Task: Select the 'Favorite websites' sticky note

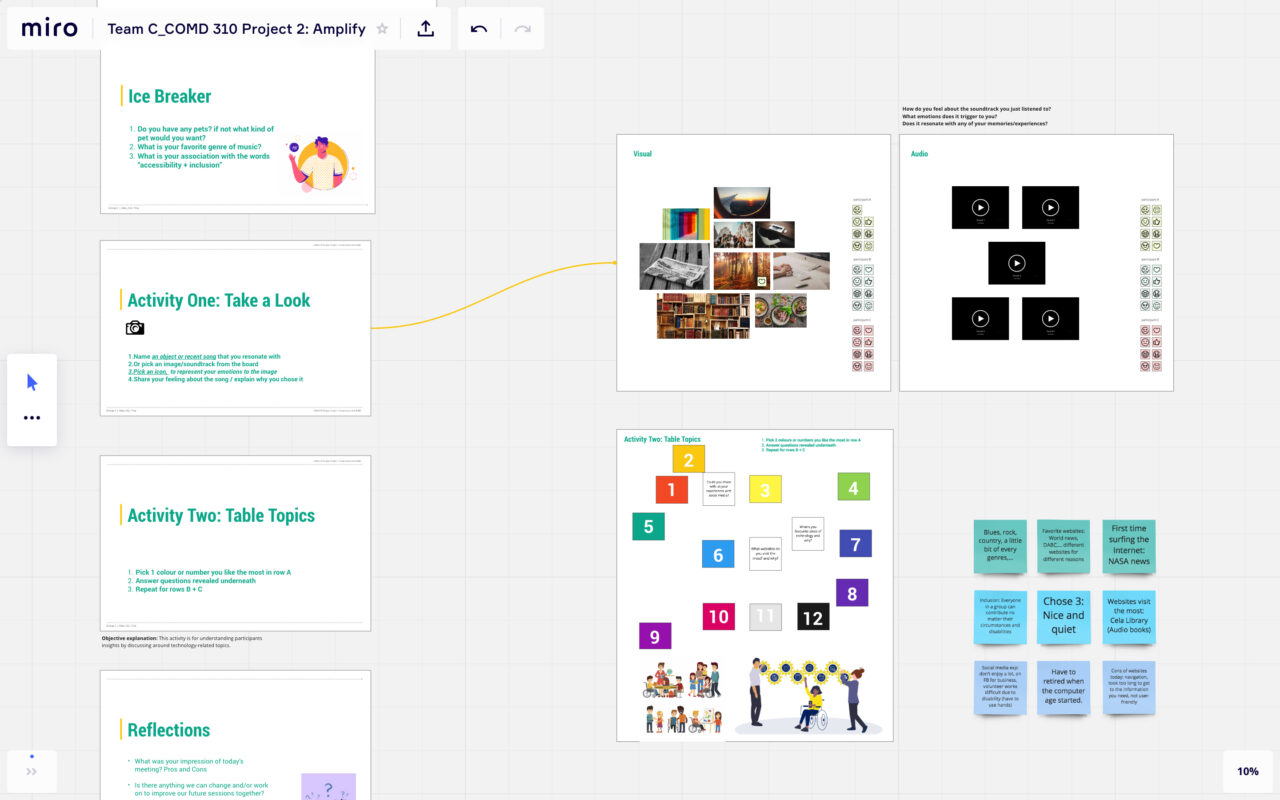Action: click(x=1064, y=546)
